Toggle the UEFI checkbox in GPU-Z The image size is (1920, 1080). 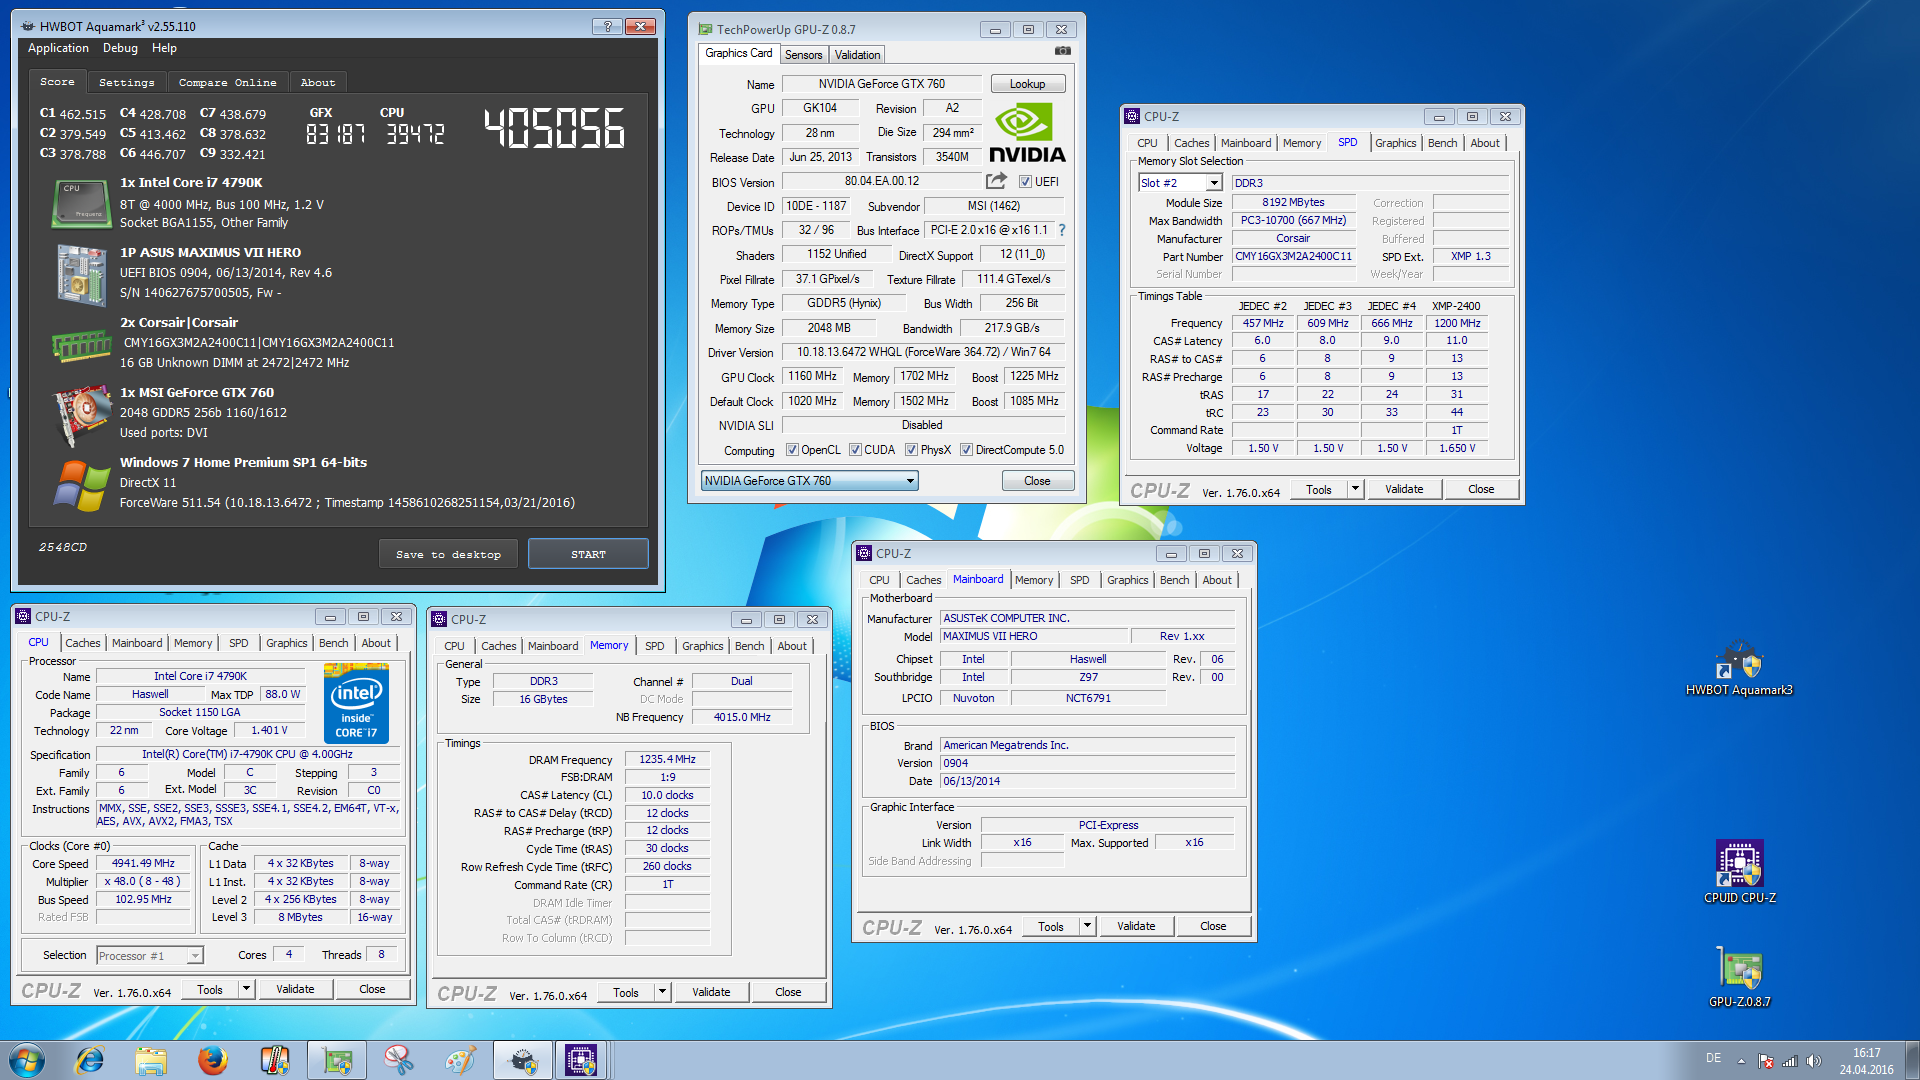coord(1025,182)
